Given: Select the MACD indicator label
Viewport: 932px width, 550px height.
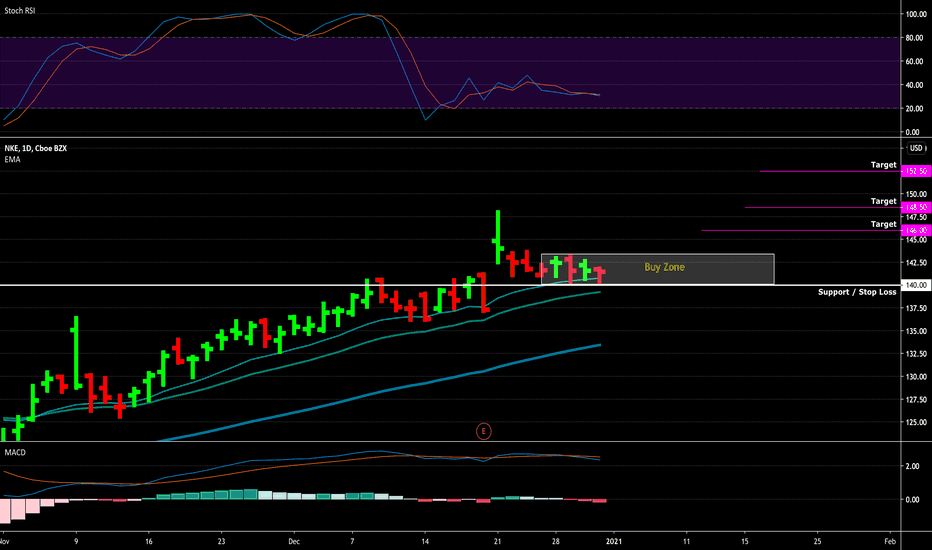Looking at the screenshot, I should point(15,452).
